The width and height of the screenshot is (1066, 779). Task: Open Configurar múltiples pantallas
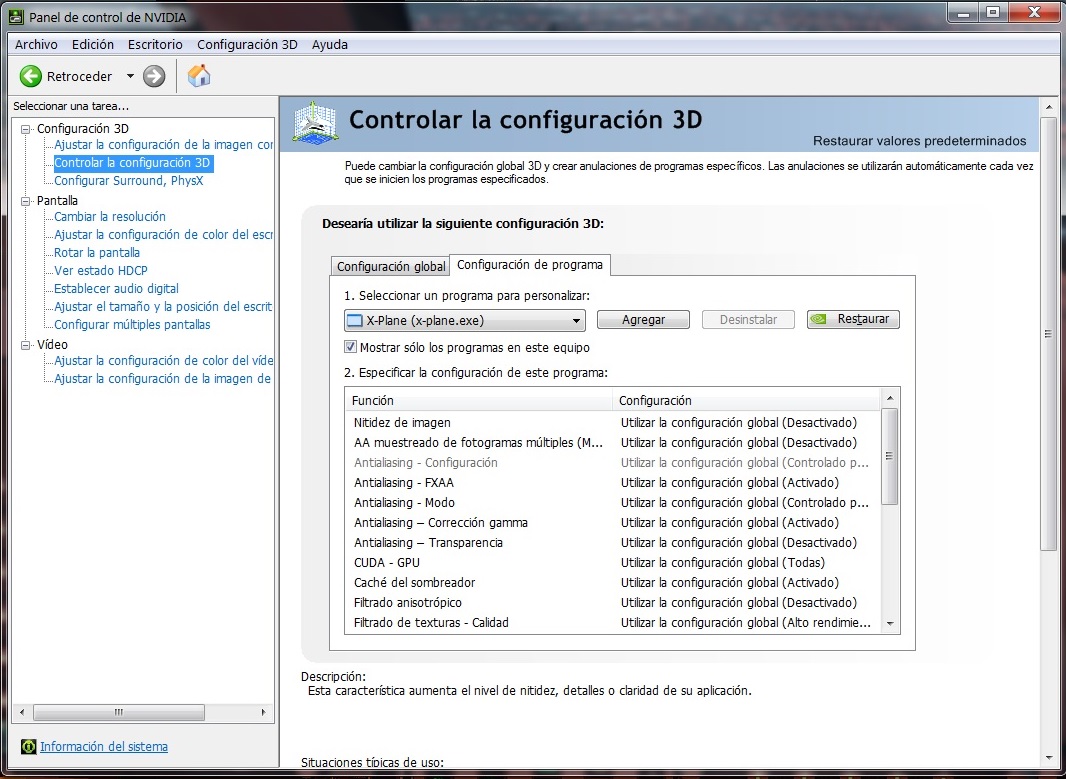(132, 325)
